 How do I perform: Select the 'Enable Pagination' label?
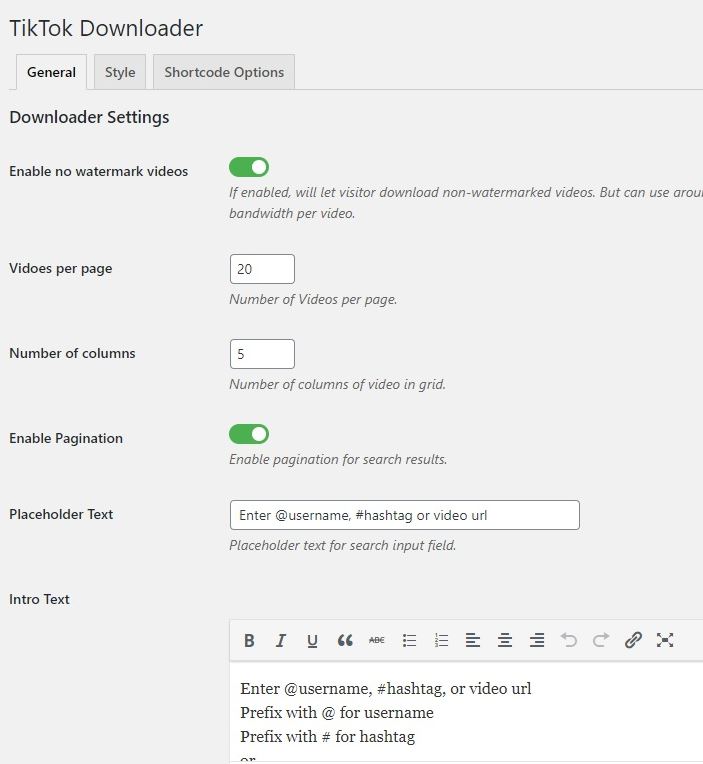(66, 439)
